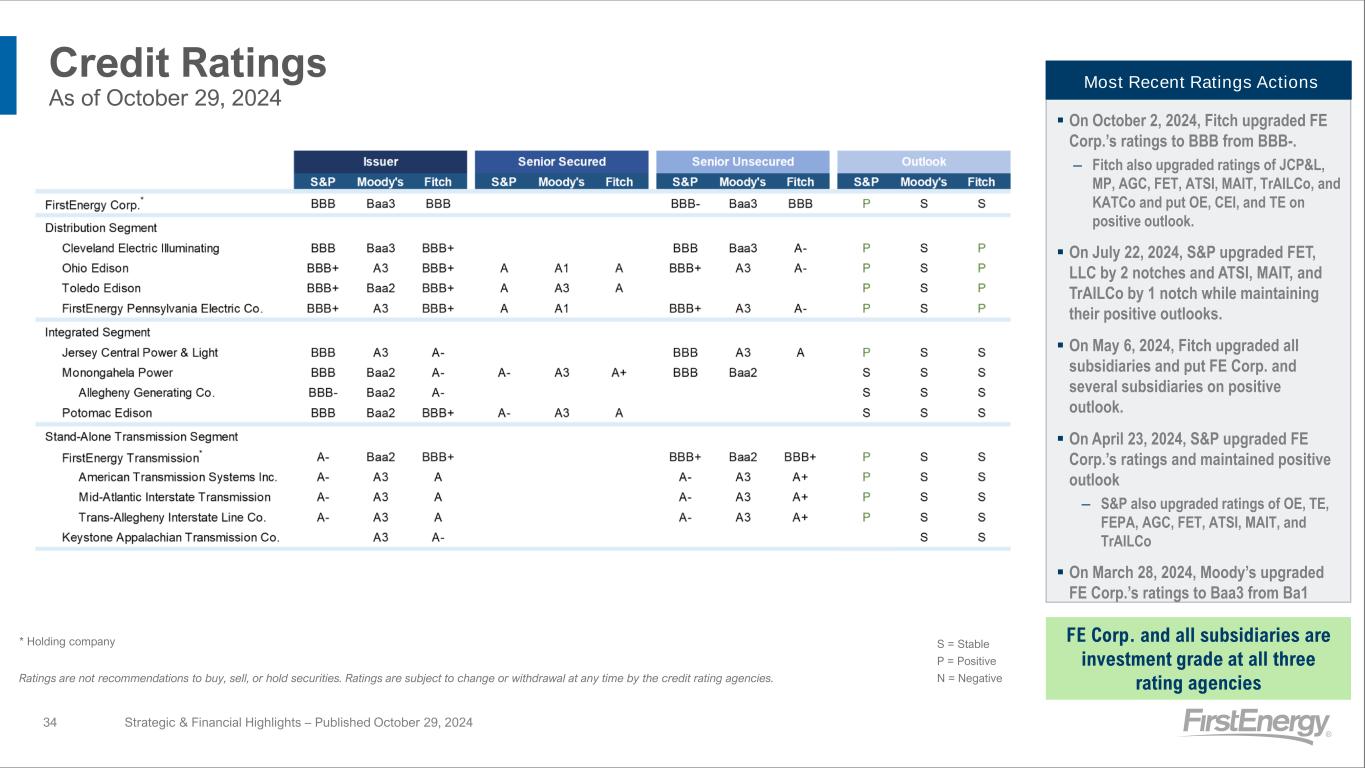The width and height of the screenshot is (1365, 768).
Task: Select the Allegheny Generating Co. row label
Action: 146,392
